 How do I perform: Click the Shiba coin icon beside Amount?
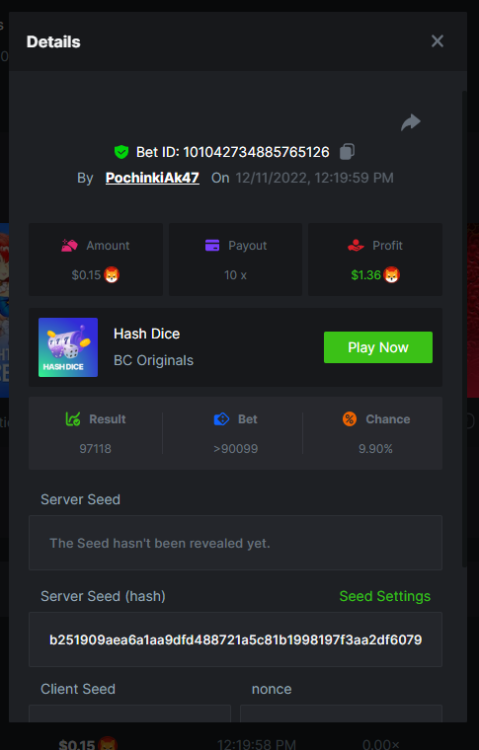(111, 275)
